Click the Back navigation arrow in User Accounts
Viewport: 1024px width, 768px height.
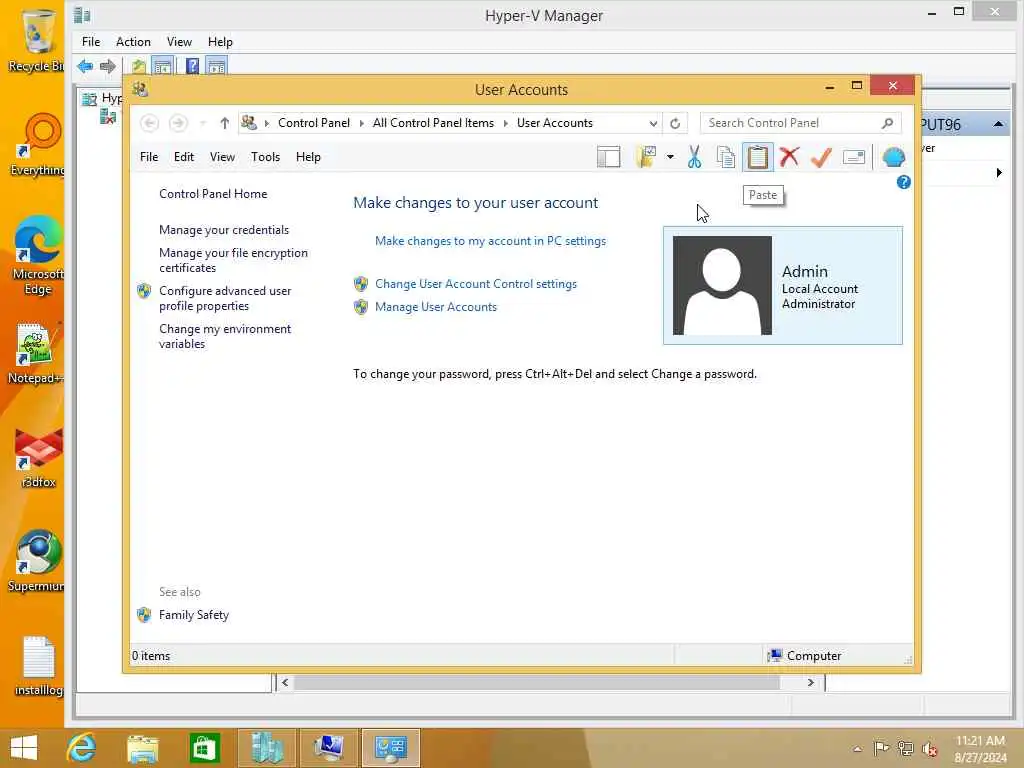[150, 123]
